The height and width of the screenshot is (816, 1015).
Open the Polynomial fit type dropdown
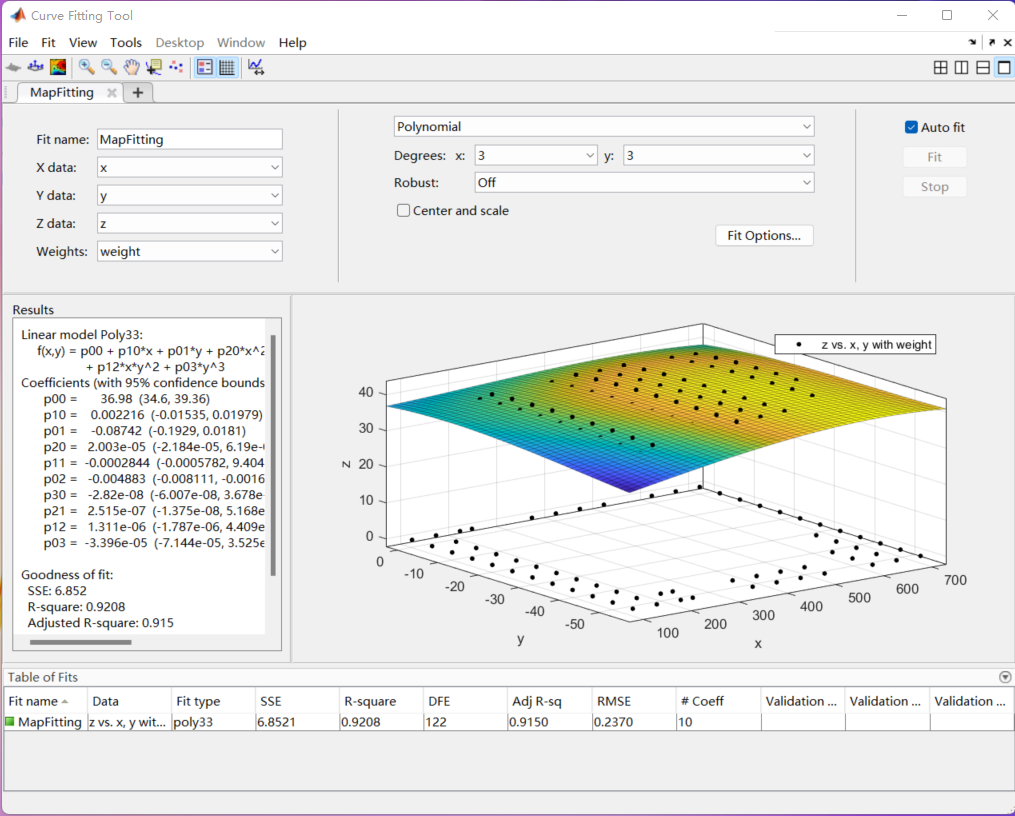[604, 127]
